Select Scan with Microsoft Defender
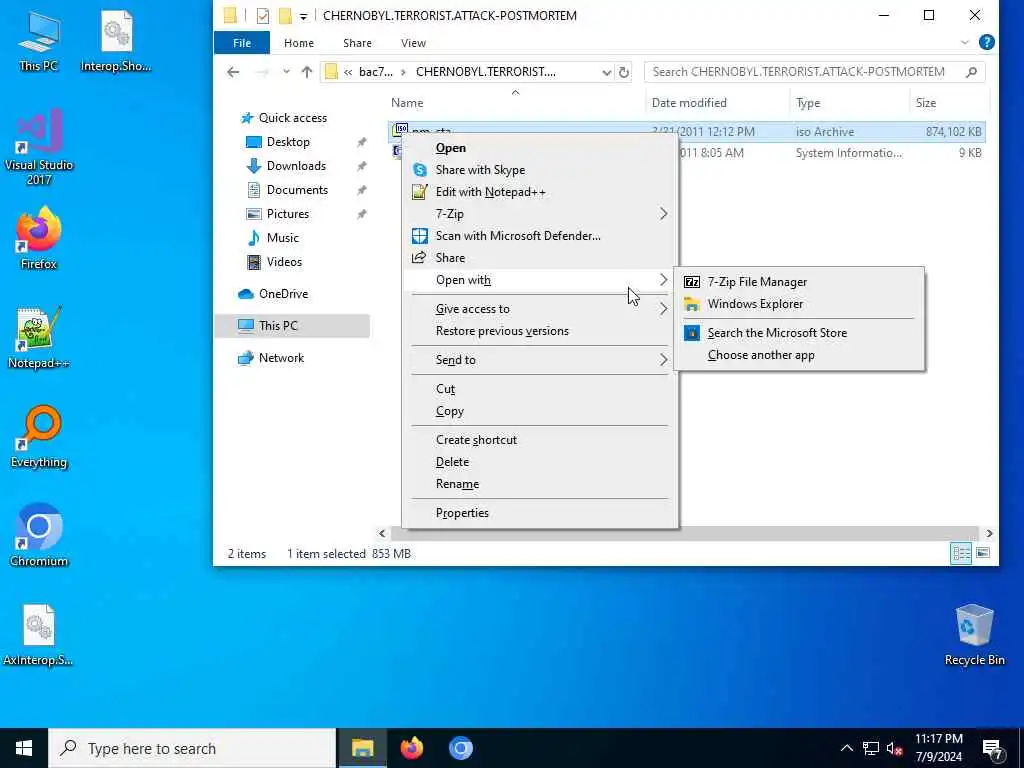Viewport: 1024px width, 768px height. tap(540, 236)
